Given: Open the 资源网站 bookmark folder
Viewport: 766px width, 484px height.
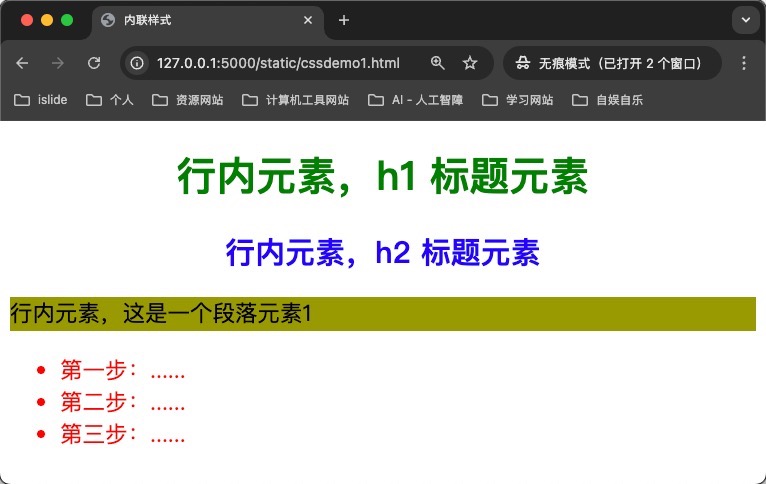Looking at the screenshot, I should (x=188, y=100).
